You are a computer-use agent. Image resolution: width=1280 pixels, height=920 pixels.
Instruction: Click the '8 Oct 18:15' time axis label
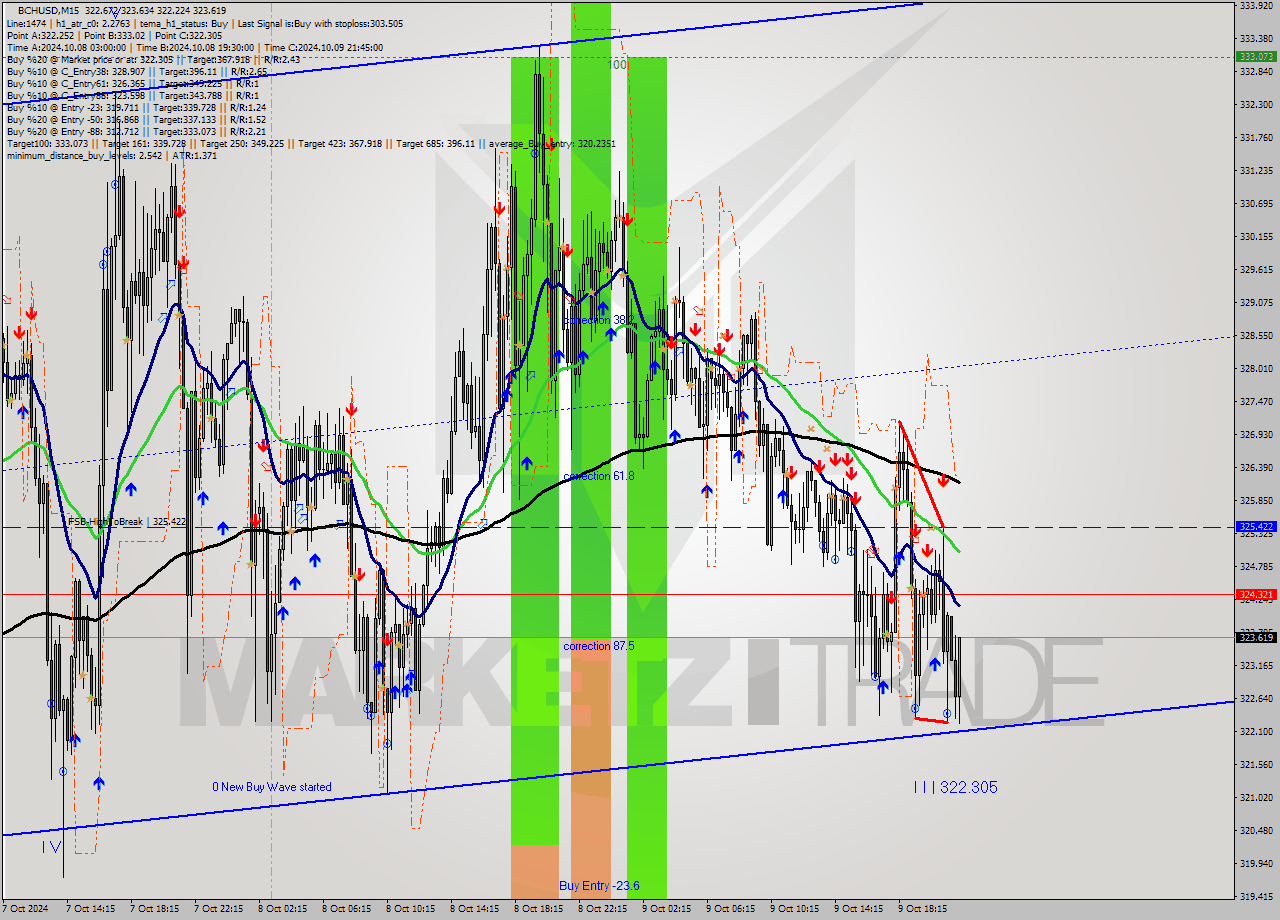538,909
